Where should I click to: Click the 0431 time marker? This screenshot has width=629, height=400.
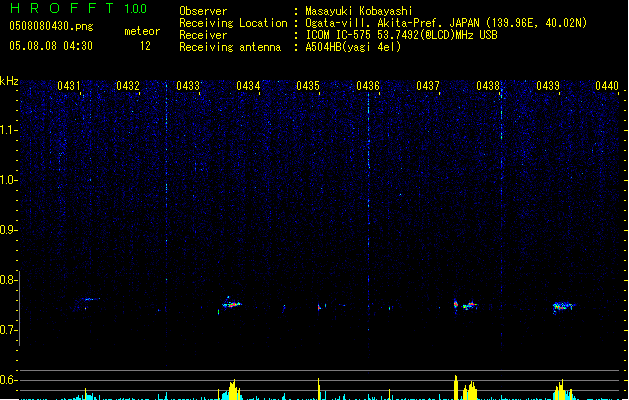tap(68, 86)
